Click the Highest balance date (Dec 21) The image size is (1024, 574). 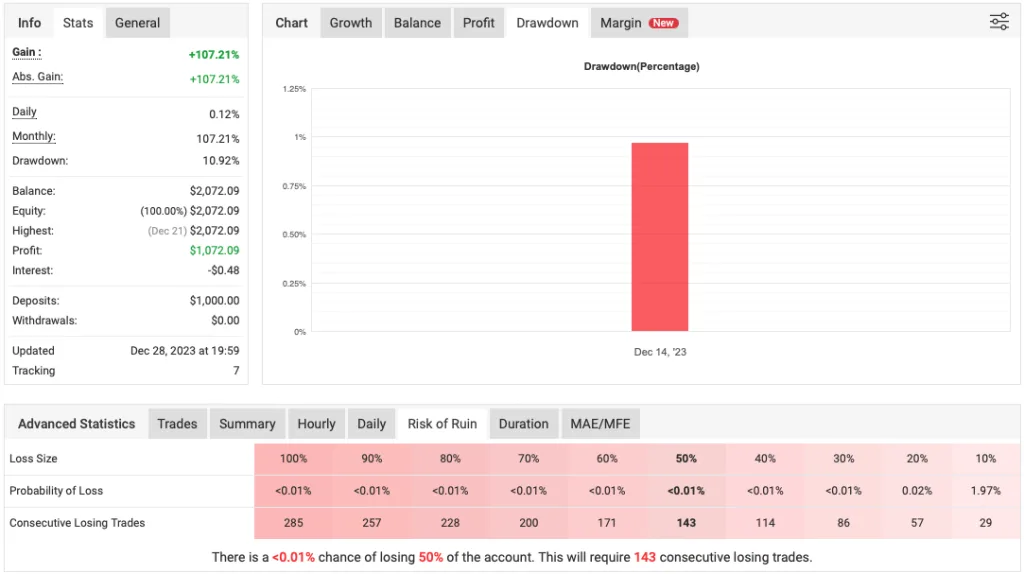point(167,231)
